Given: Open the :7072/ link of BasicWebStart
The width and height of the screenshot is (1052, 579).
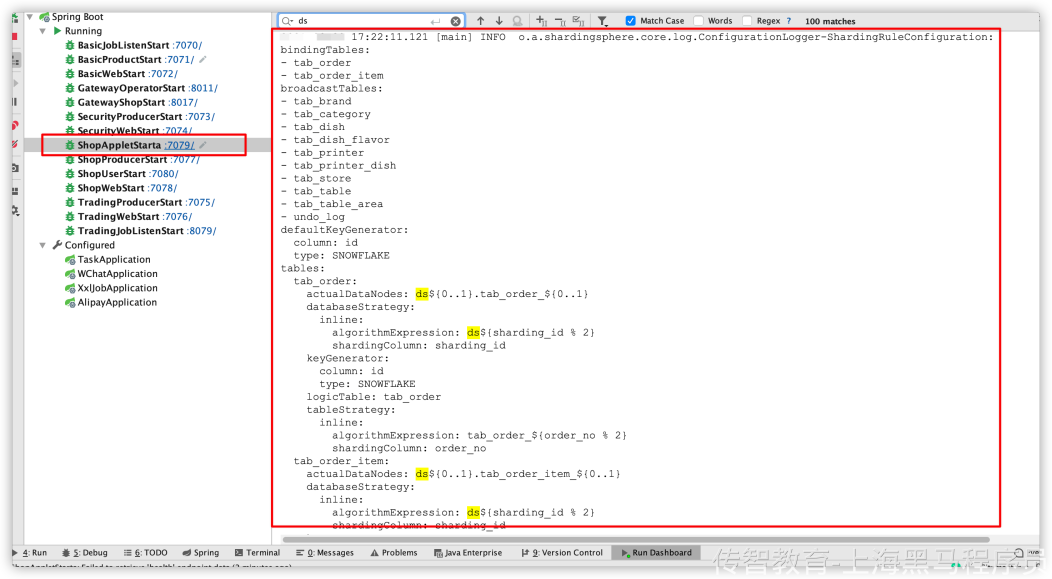Looking at the screenshot, I should coord(163,74).
